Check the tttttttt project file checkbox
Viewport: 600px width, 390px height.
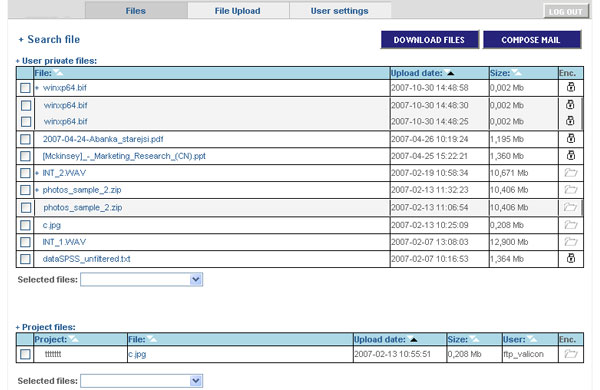[25, 354]
